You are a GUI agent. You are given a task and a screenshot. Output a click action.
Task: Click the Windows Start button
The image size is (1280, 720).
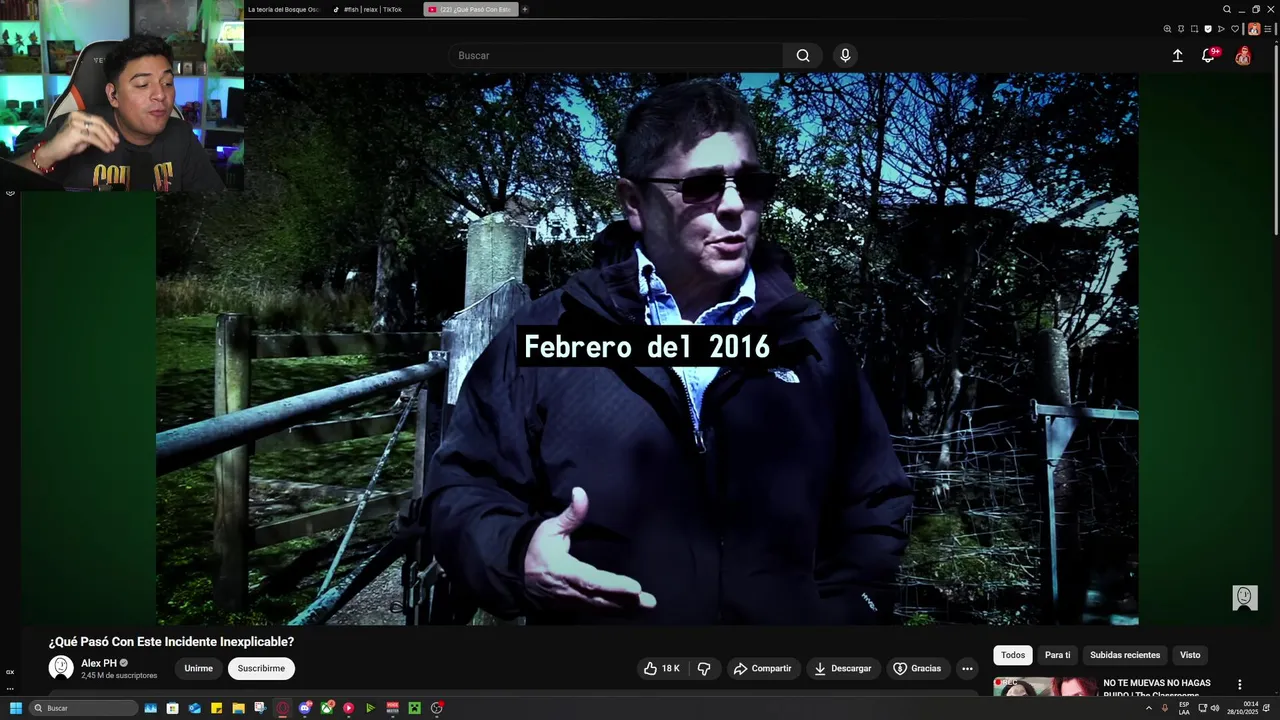(16, 708)
